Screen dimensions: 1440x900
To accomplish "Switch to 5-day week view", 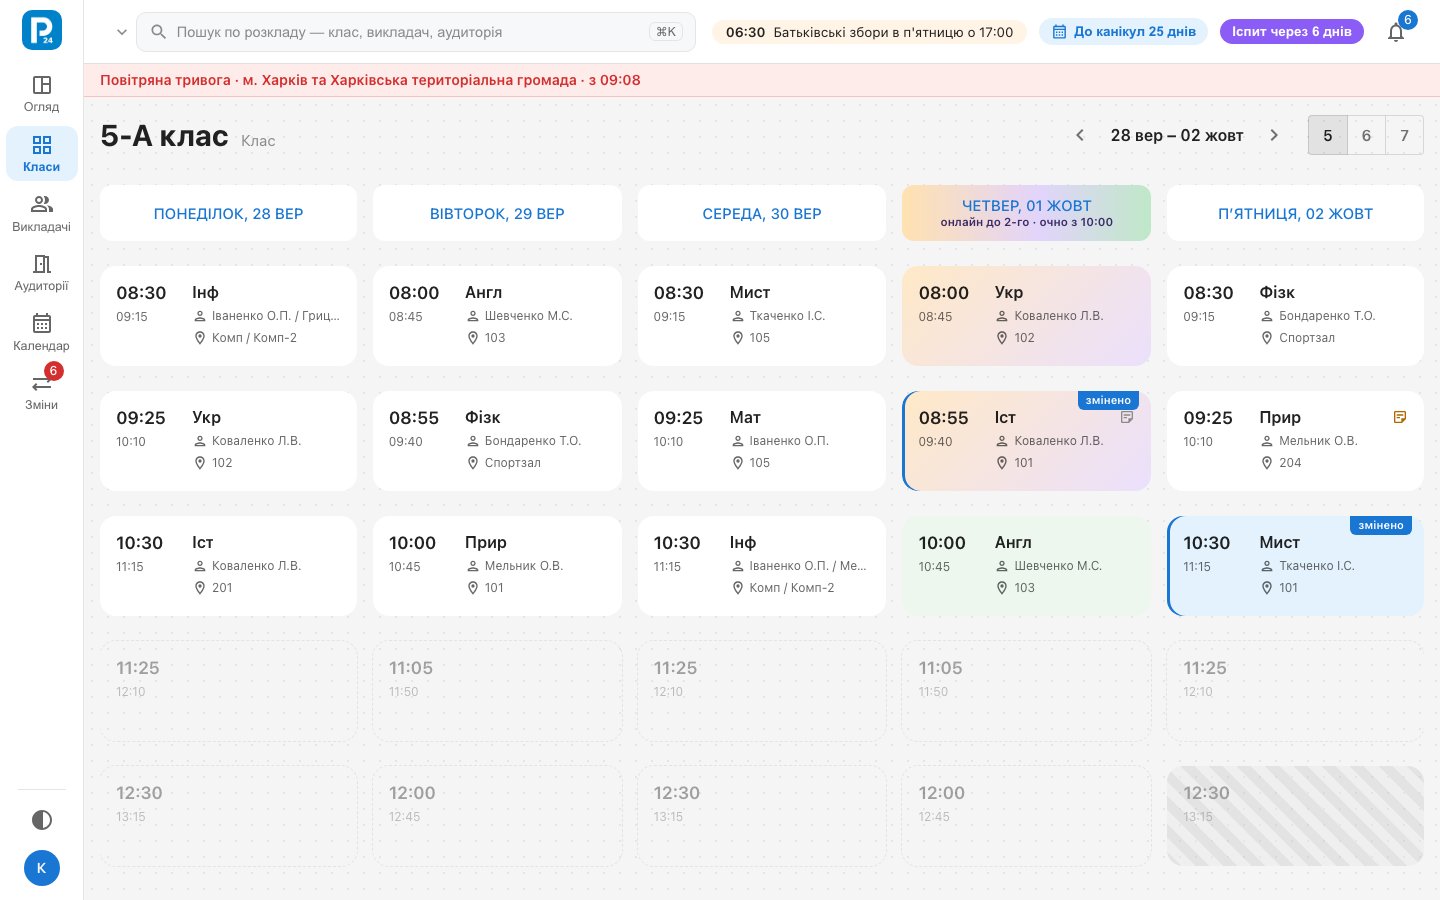I will (x=1328, y=135).
